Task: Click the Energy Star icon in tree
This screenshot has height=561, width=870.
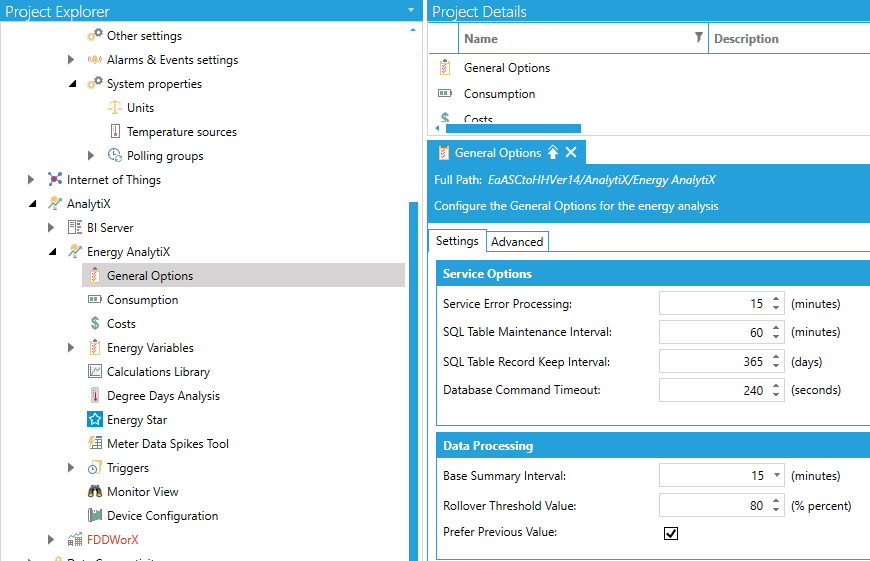Action: [95, 420]
